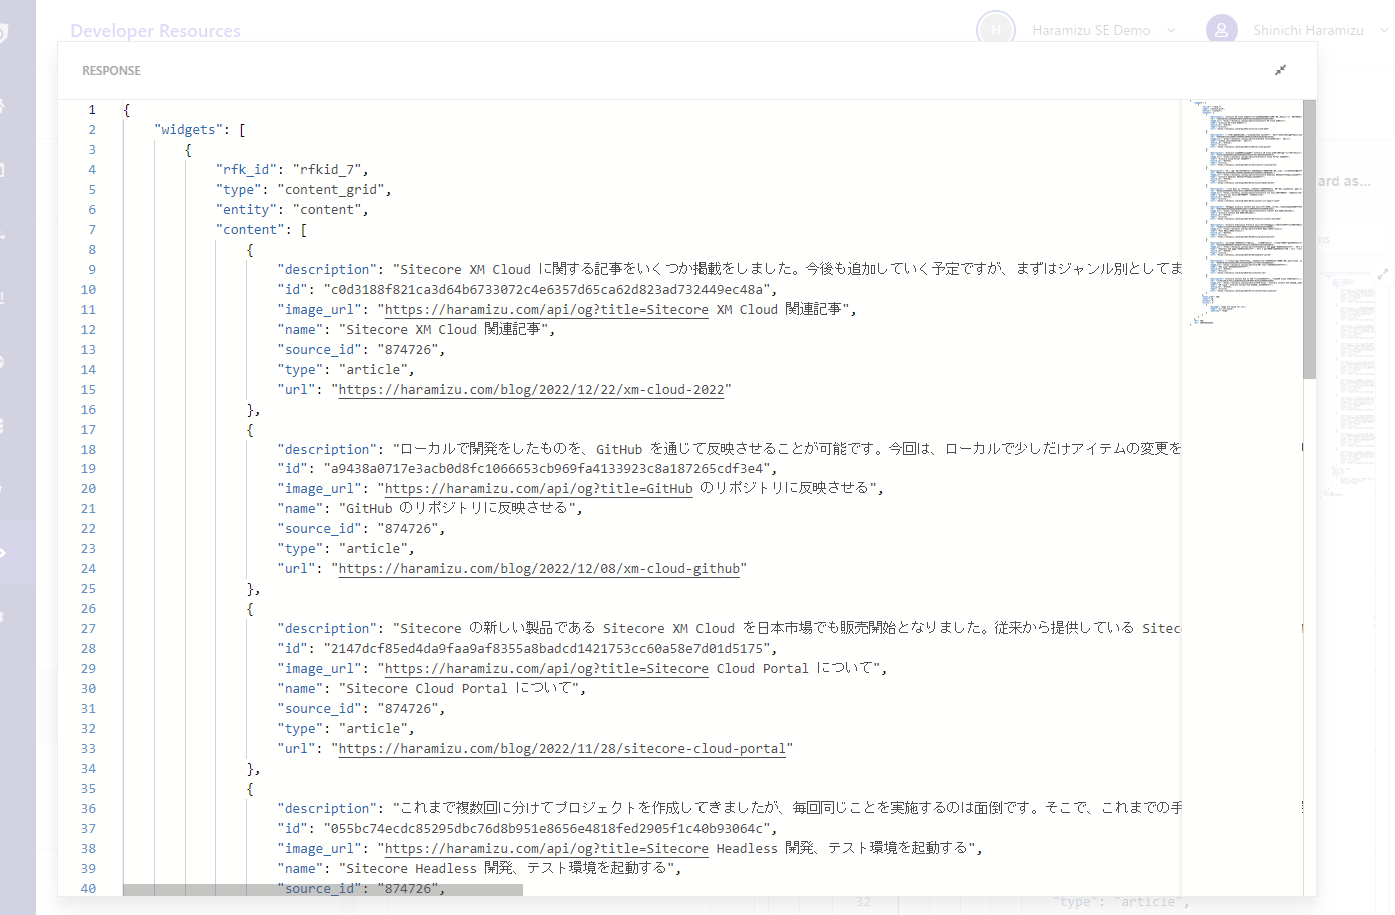Click the id value starting c0d3188f
This screenshot has height=915, width=1395.
coord(546,290)
